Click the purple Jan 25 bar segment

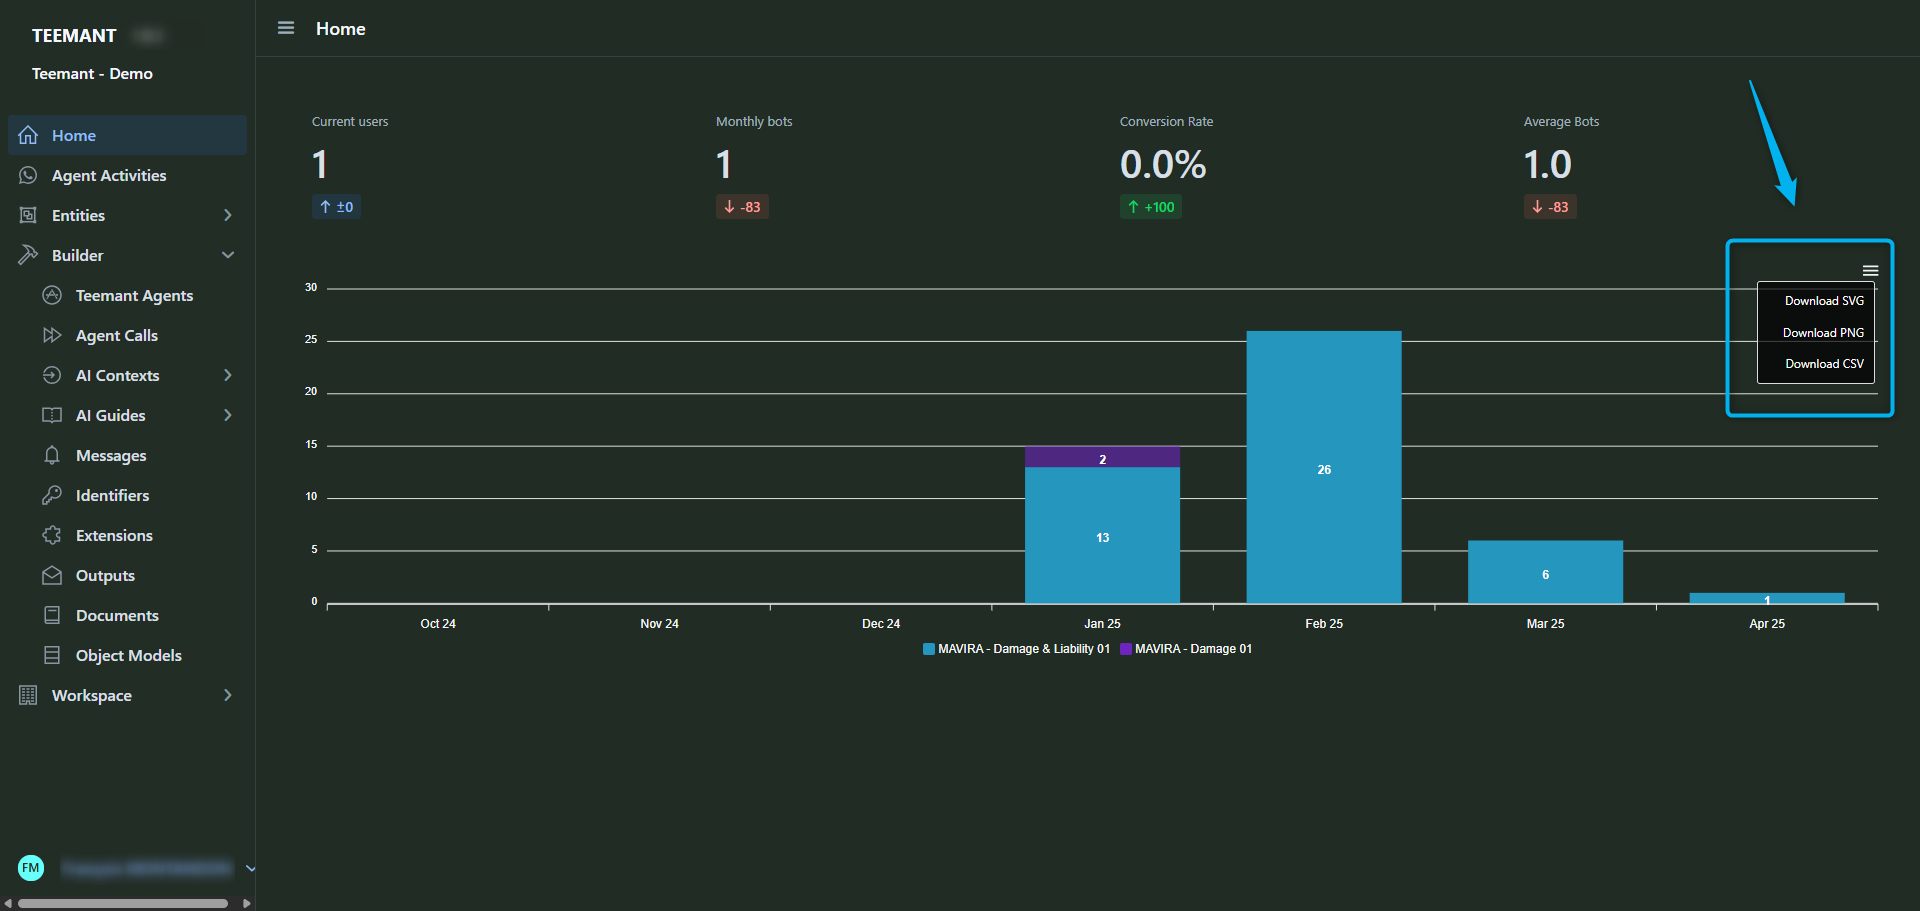click(x=1102, y=457)
